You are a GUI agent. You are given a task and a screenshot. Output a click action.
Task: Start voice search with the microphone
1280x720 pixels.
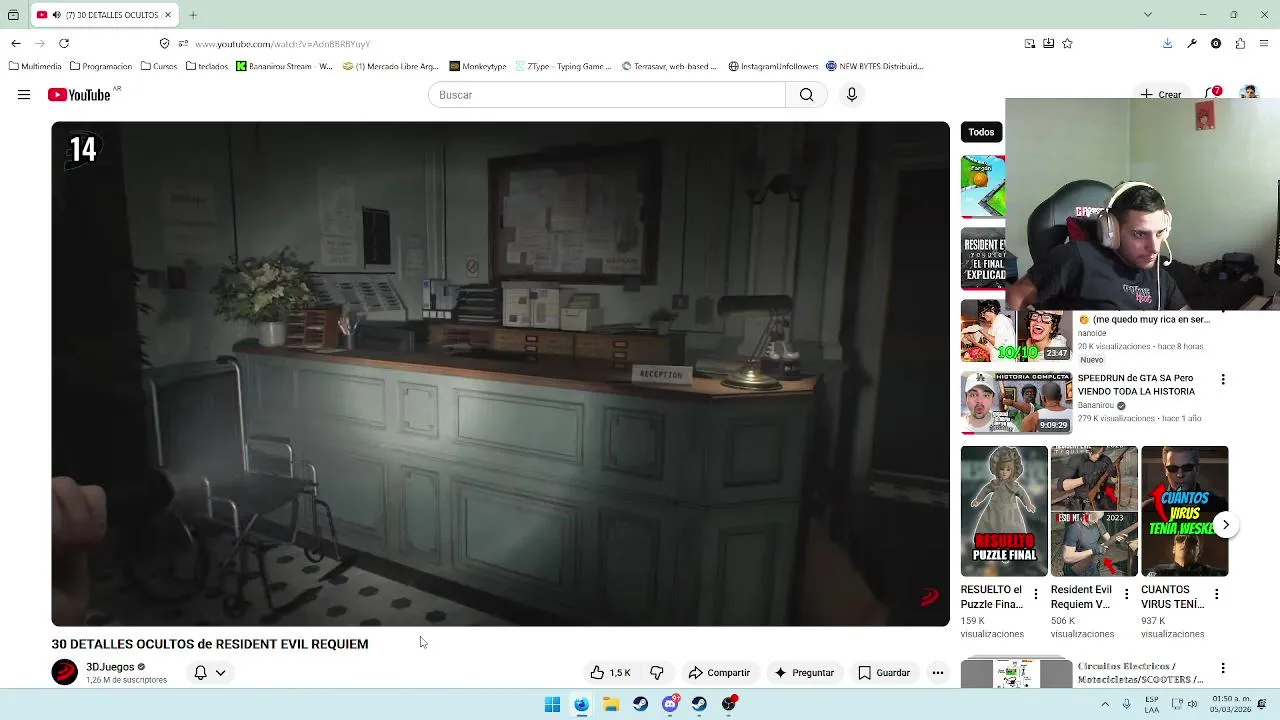click(852, 95)
